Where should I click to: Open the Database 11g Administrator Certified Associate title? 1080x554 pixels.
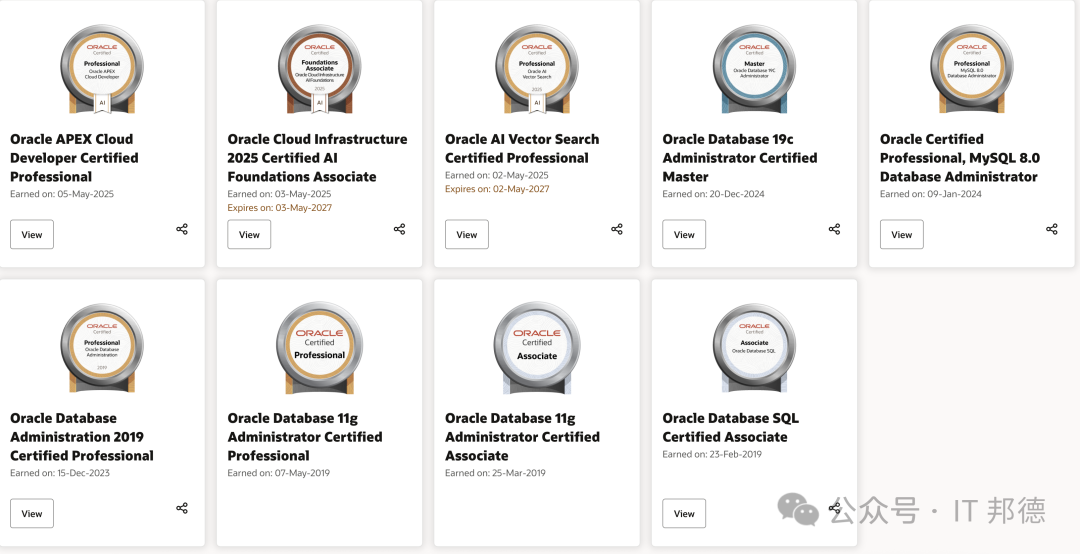pyautogui.click(x=523, y=437)
